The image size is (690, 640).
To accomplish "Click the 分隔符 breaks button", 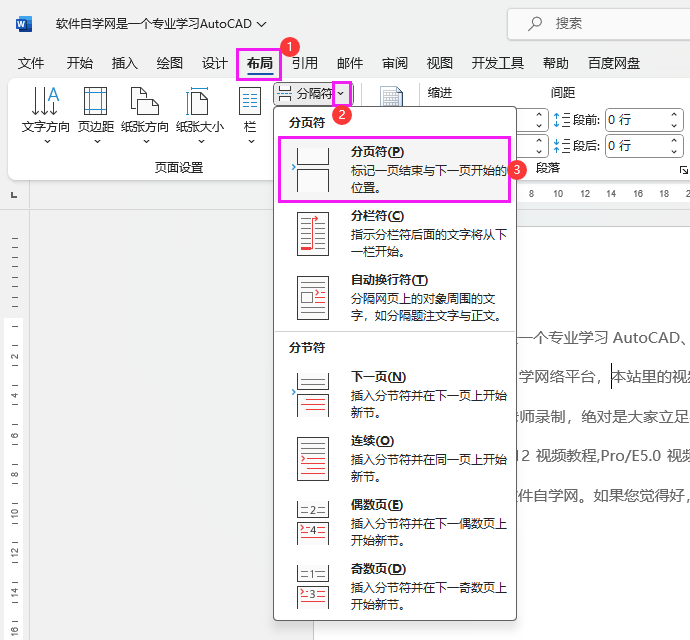I will tap(305, 94).
